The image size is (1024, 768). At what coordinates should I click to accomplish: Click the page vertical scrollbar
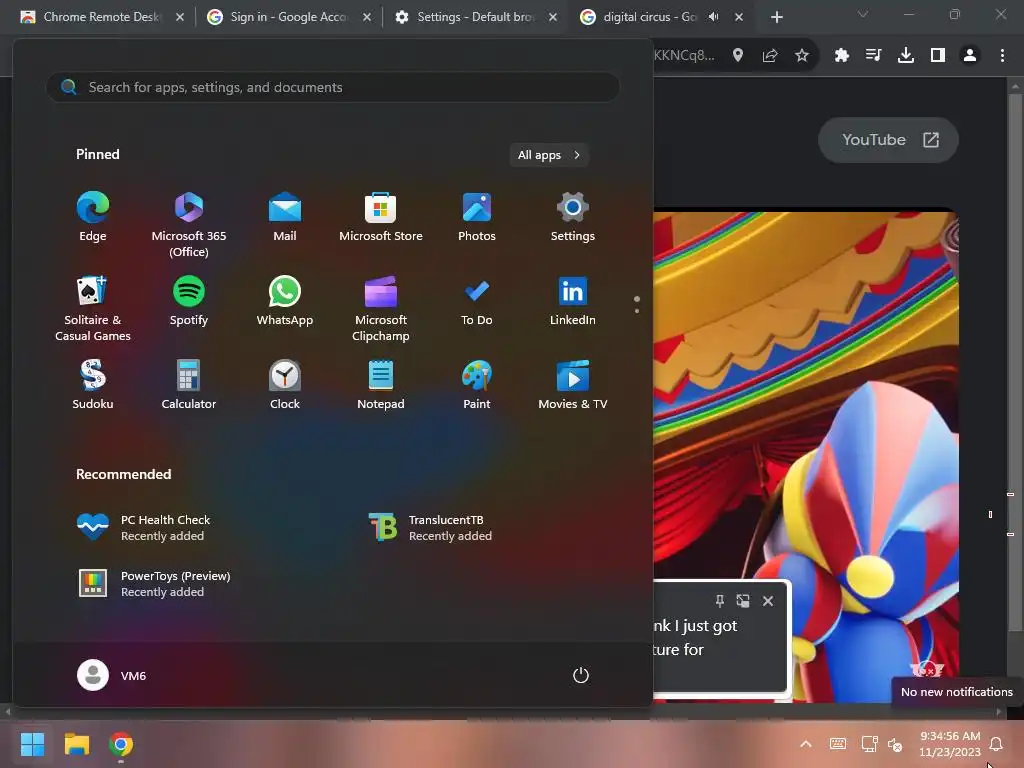click(x=1014, y=362)
